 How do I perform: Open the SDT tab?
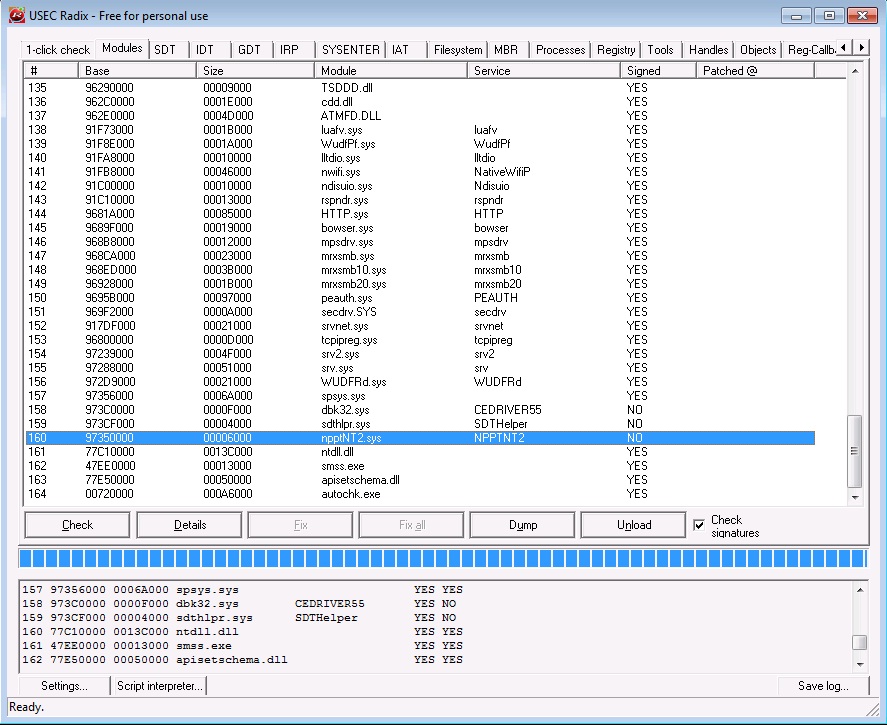point(164,50)
